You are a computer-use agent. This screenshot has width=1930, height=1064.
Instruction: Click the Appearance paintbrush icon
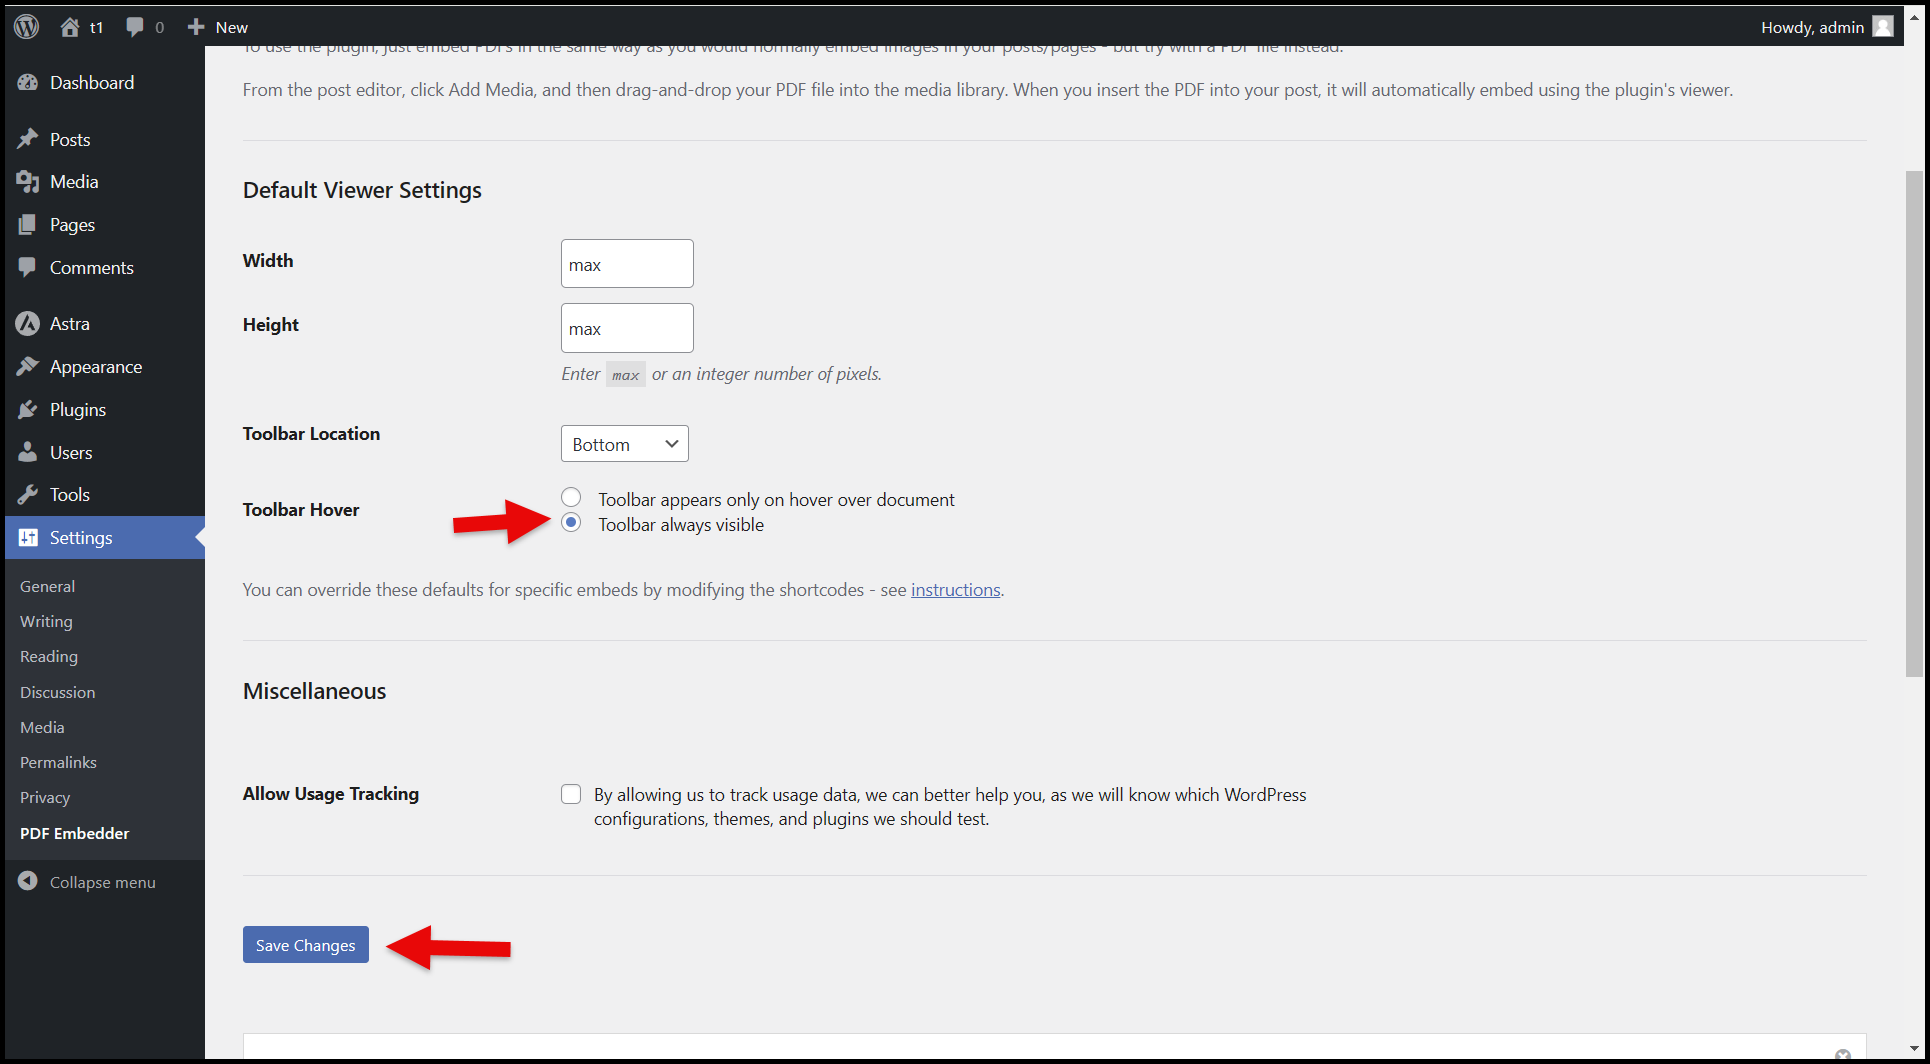pyautogui.click(x=28, y=367)
